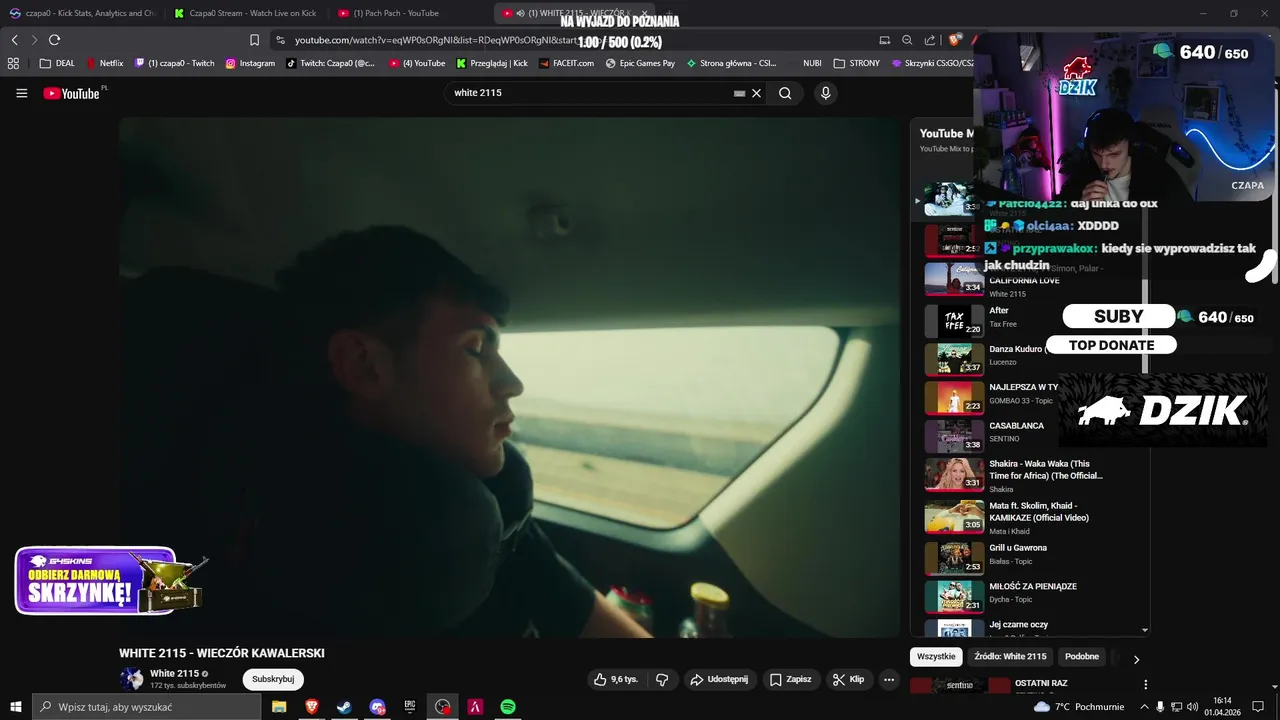Select the Wszystkie filter chip
This screenshot has width=1280, height=720.
(937, 657)
